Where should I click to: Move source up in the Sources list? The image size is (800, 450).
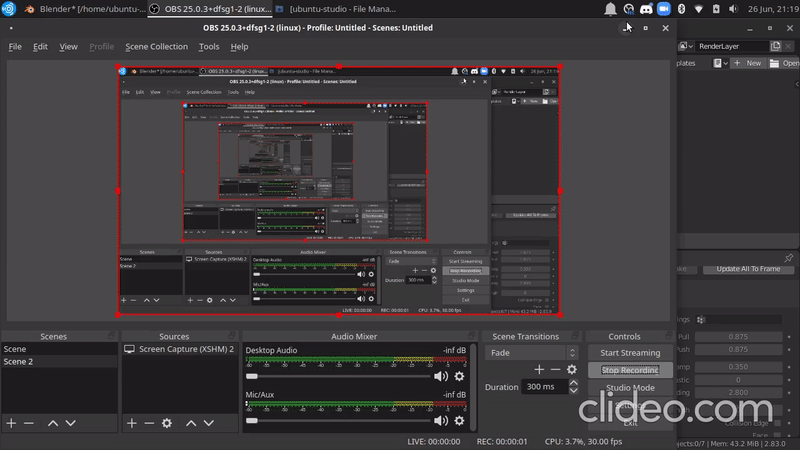[x=191, y=423]
